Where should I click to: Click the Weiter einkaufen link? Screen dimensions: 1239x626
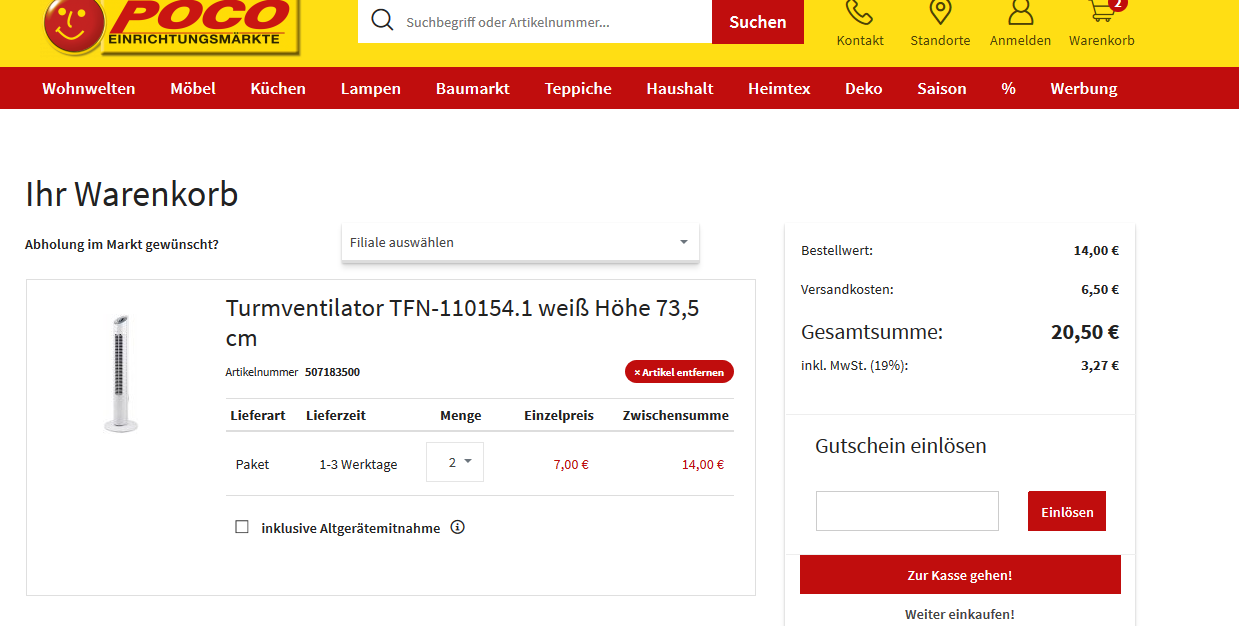960,614
